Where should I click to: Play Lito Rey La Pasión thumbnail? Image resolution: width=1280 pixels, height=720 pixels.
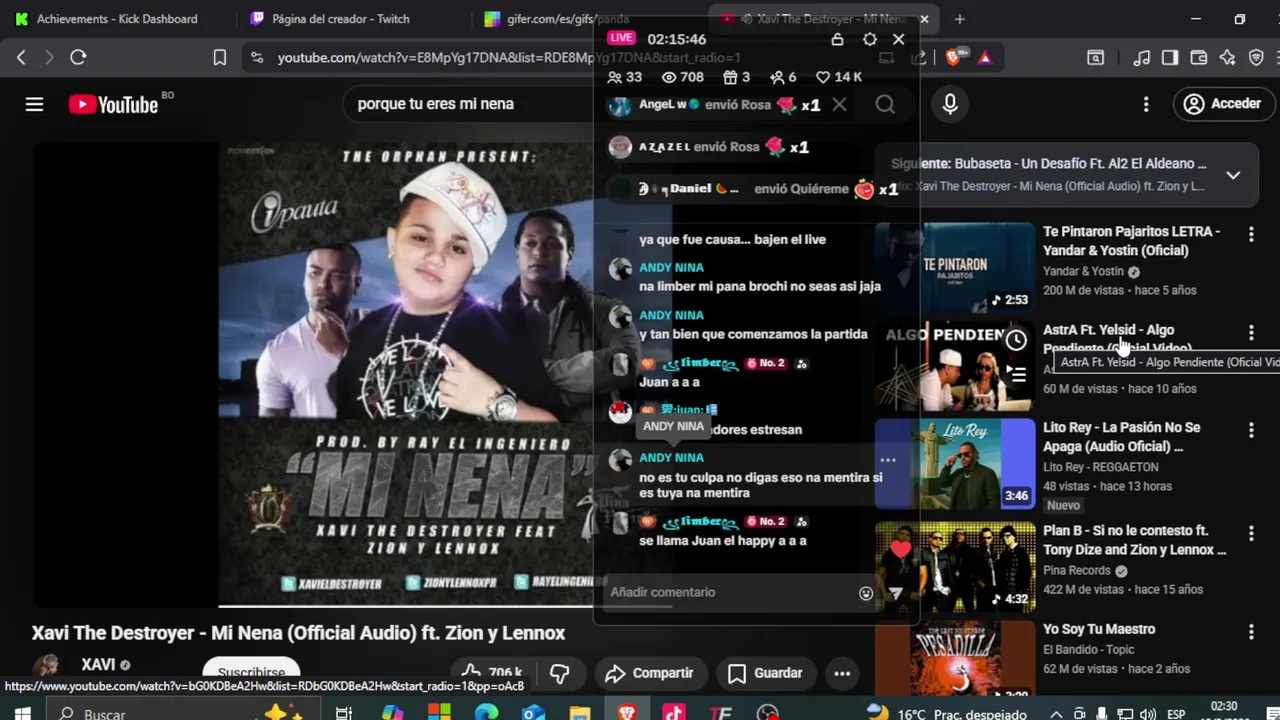(955, 463)
